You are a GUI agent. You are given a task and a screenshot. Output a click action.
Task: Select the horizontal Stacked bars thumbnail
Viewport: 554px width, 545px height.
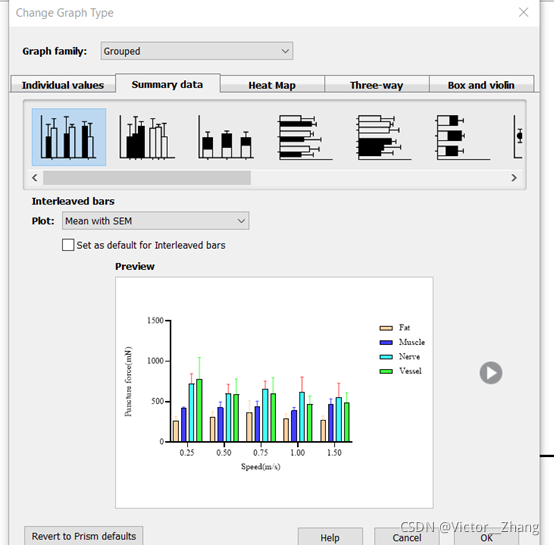click(463, 137)
